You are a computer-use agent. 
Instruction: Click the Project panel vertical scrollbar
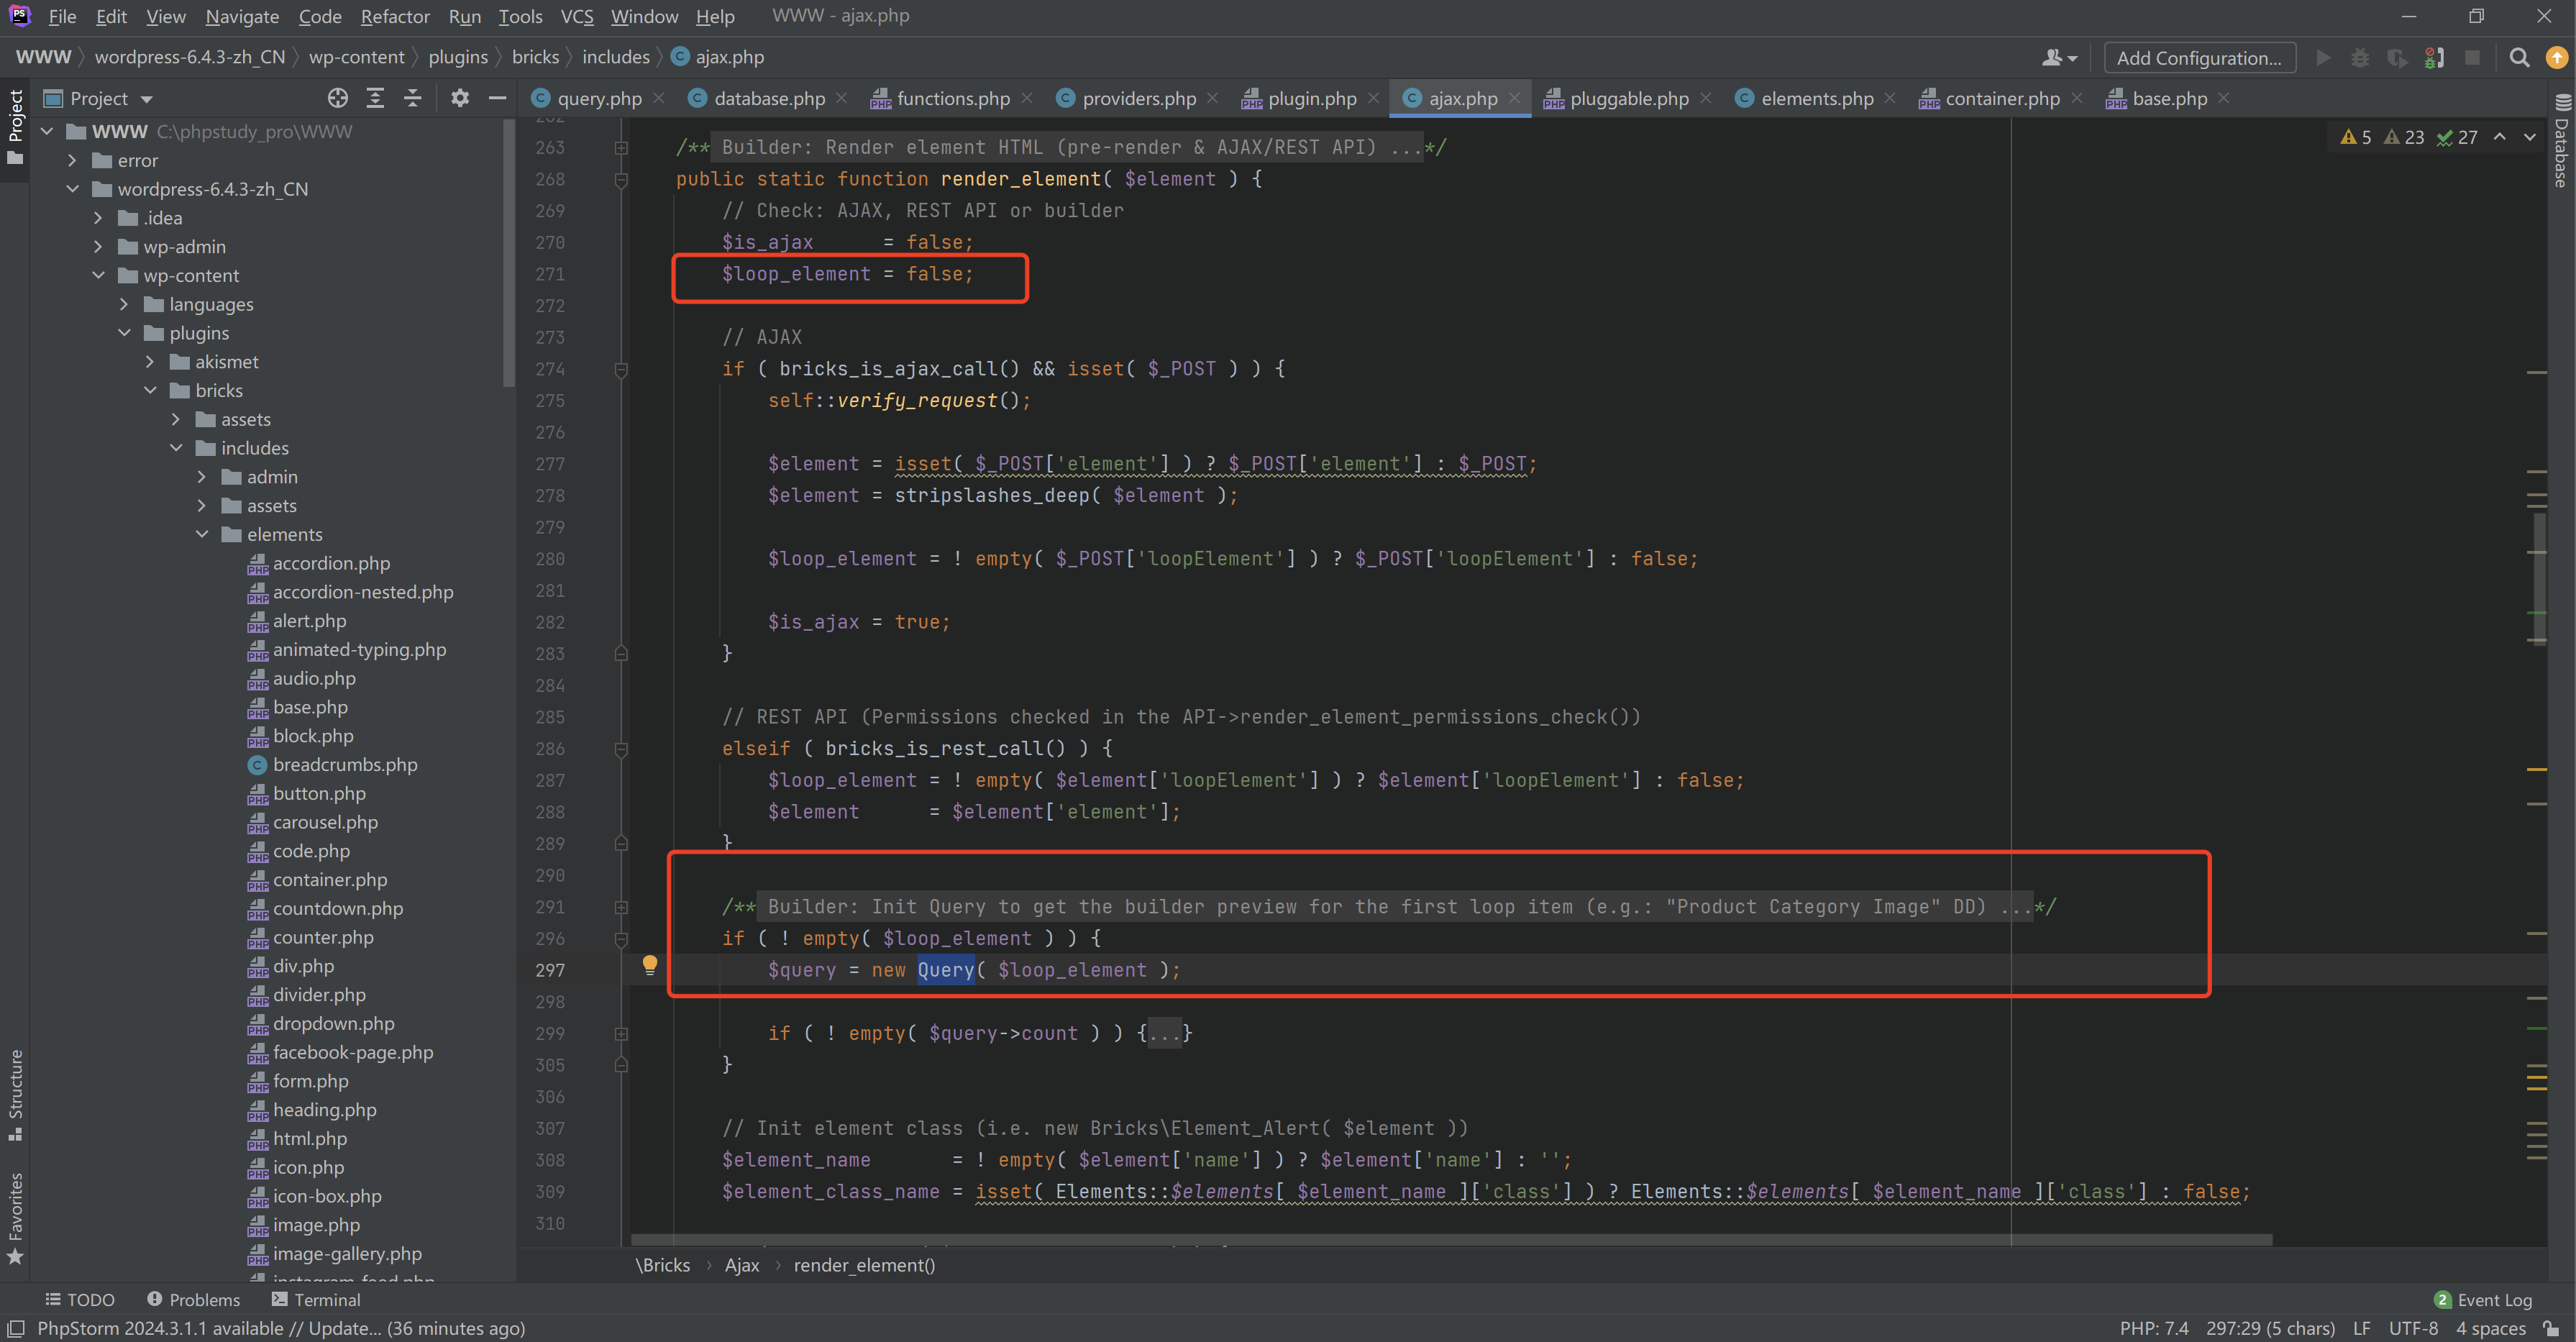[509, 252]
